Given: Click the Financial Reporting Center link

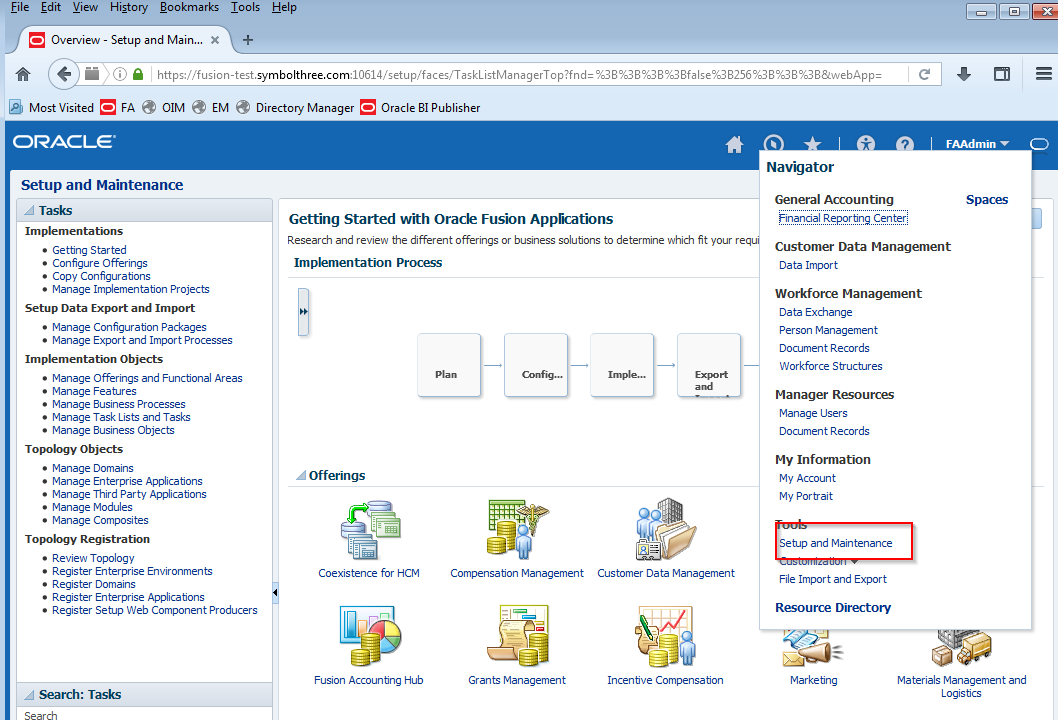Looking at the screenshot, I should [x=842, y=218].
